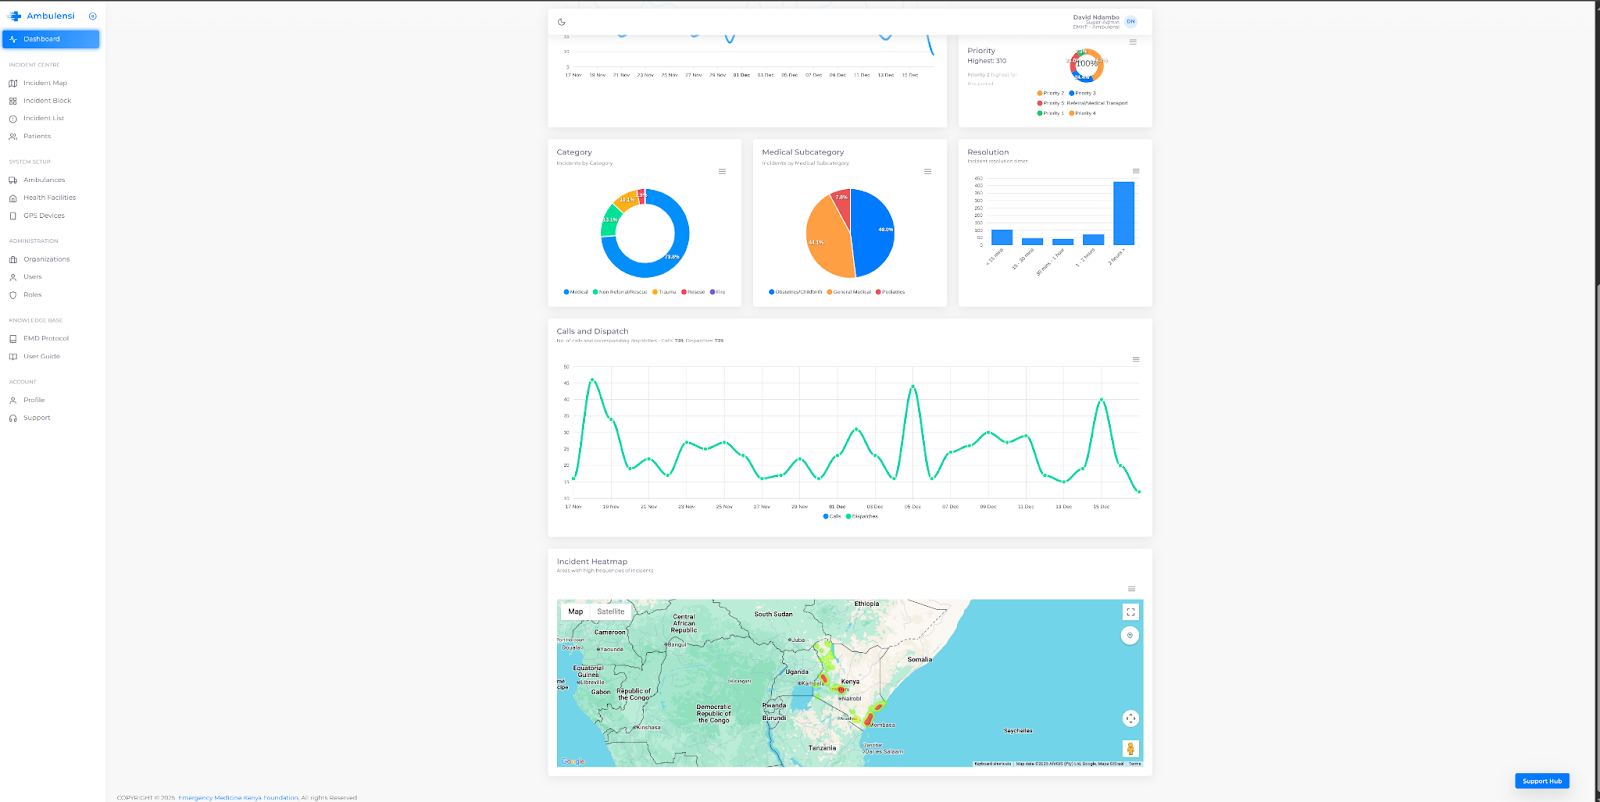
Task: Click the Ambulances truck icon in sidebar
Action: point(13,180)
